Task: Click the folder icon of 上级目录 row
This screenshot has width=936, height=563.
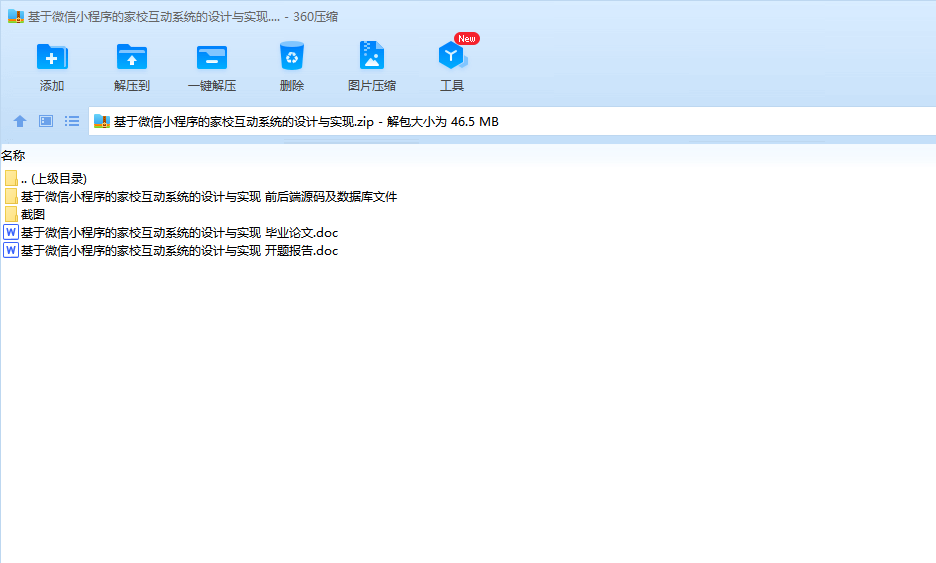Action: (x=11, y=178)
